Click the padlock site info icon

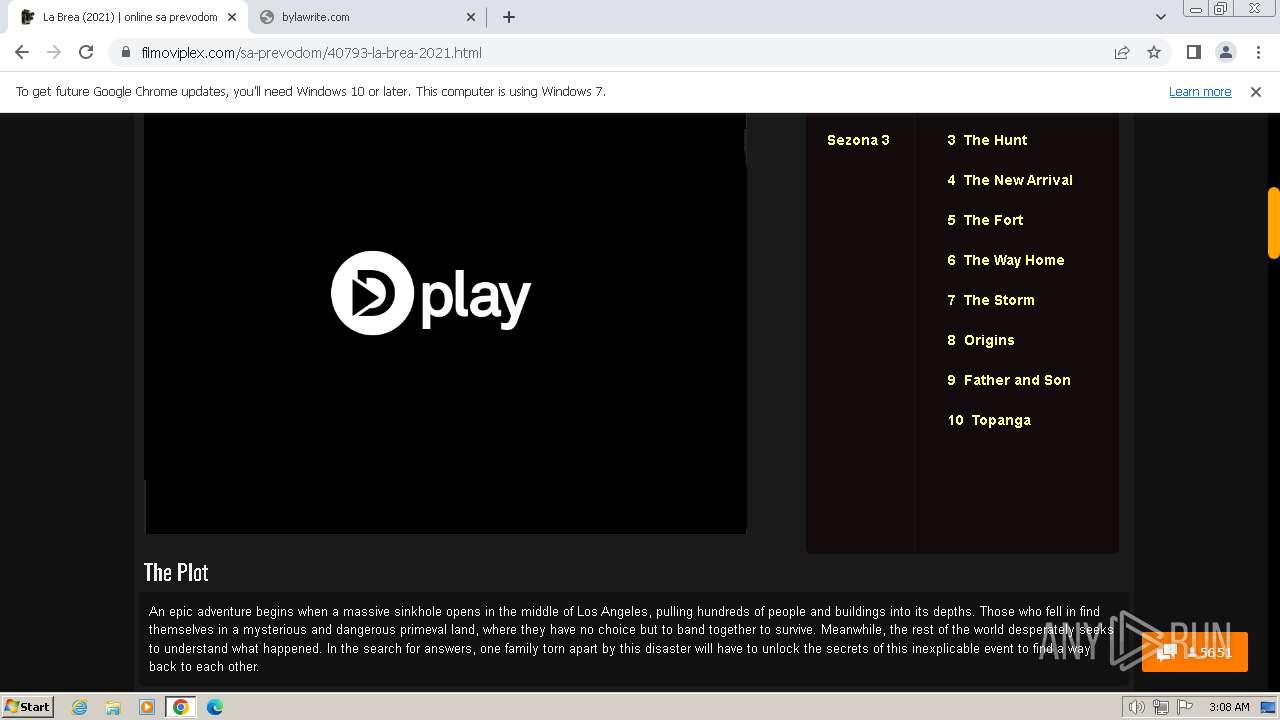click(x=126, y=52)
